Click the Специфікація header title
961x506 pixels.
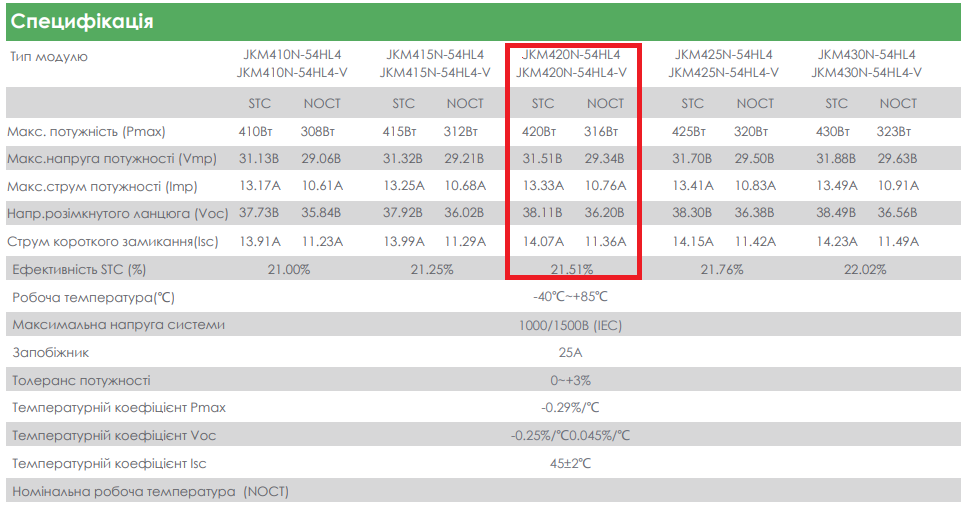click(x=82, y=21)
